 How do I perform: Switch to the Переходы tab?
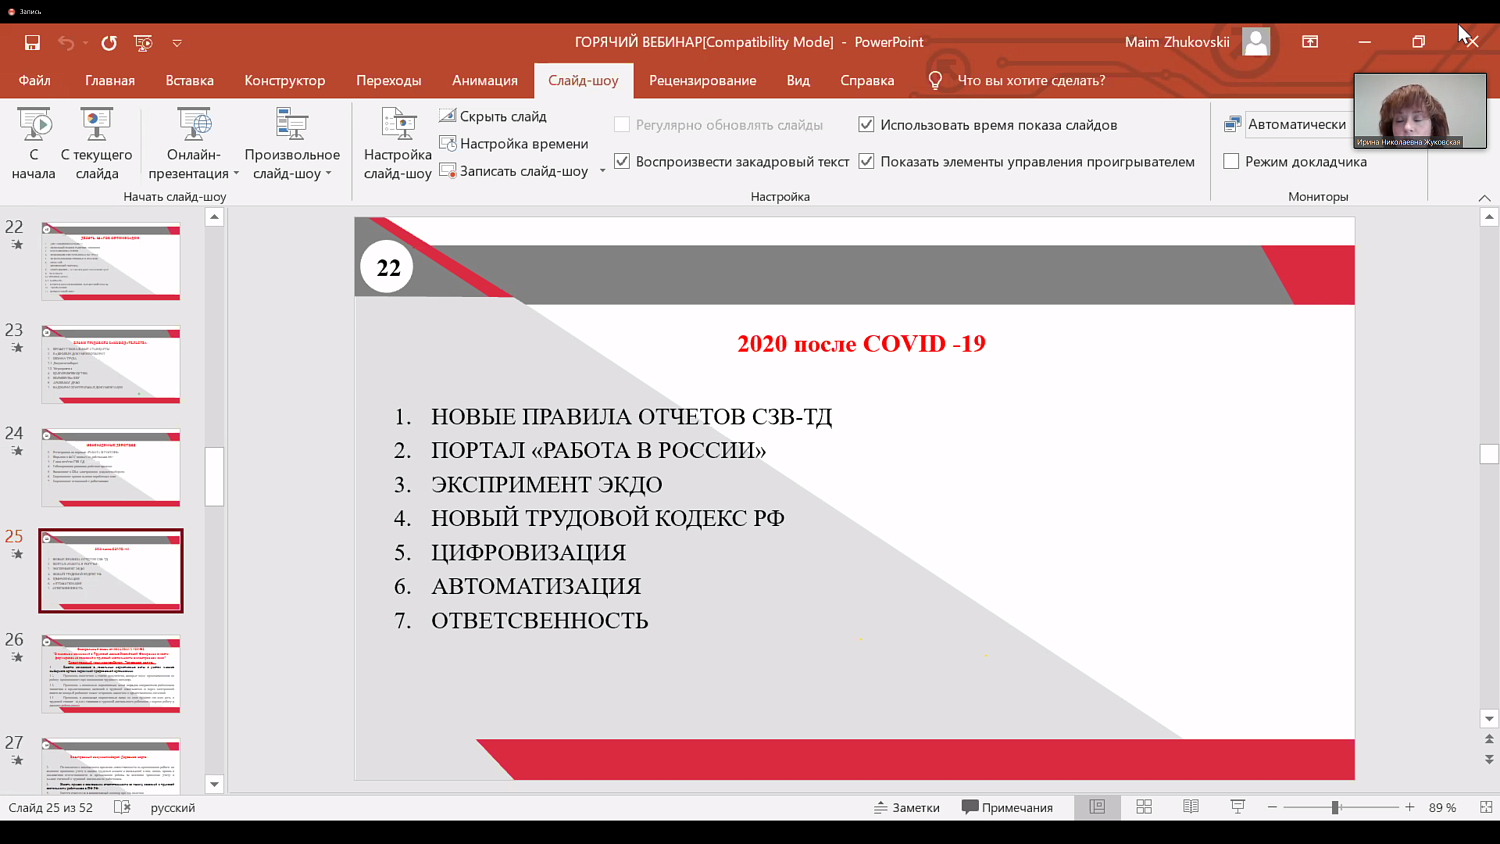[x=389, y=80]
